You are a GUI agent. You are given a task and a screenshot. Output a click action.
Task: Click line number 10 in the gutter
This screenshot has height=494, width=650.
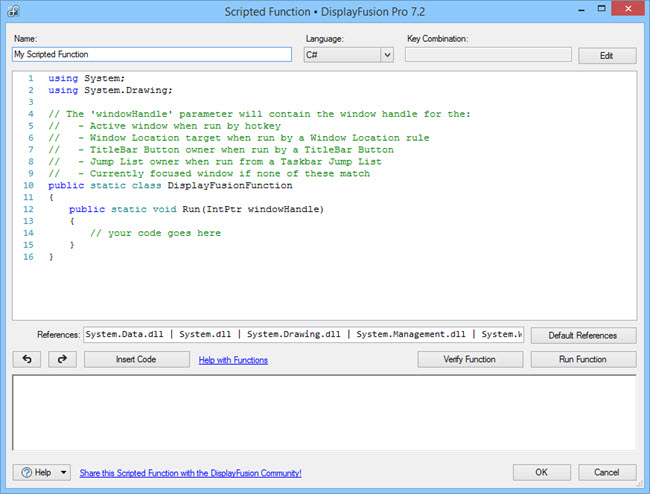pos(28,186)
